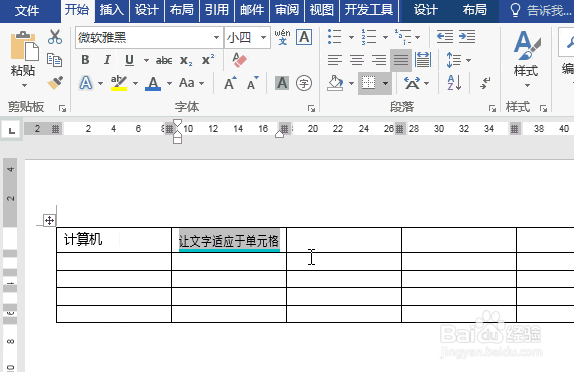
Task: Switch to the 引用 References tab
Action: (x=217, y=10)
